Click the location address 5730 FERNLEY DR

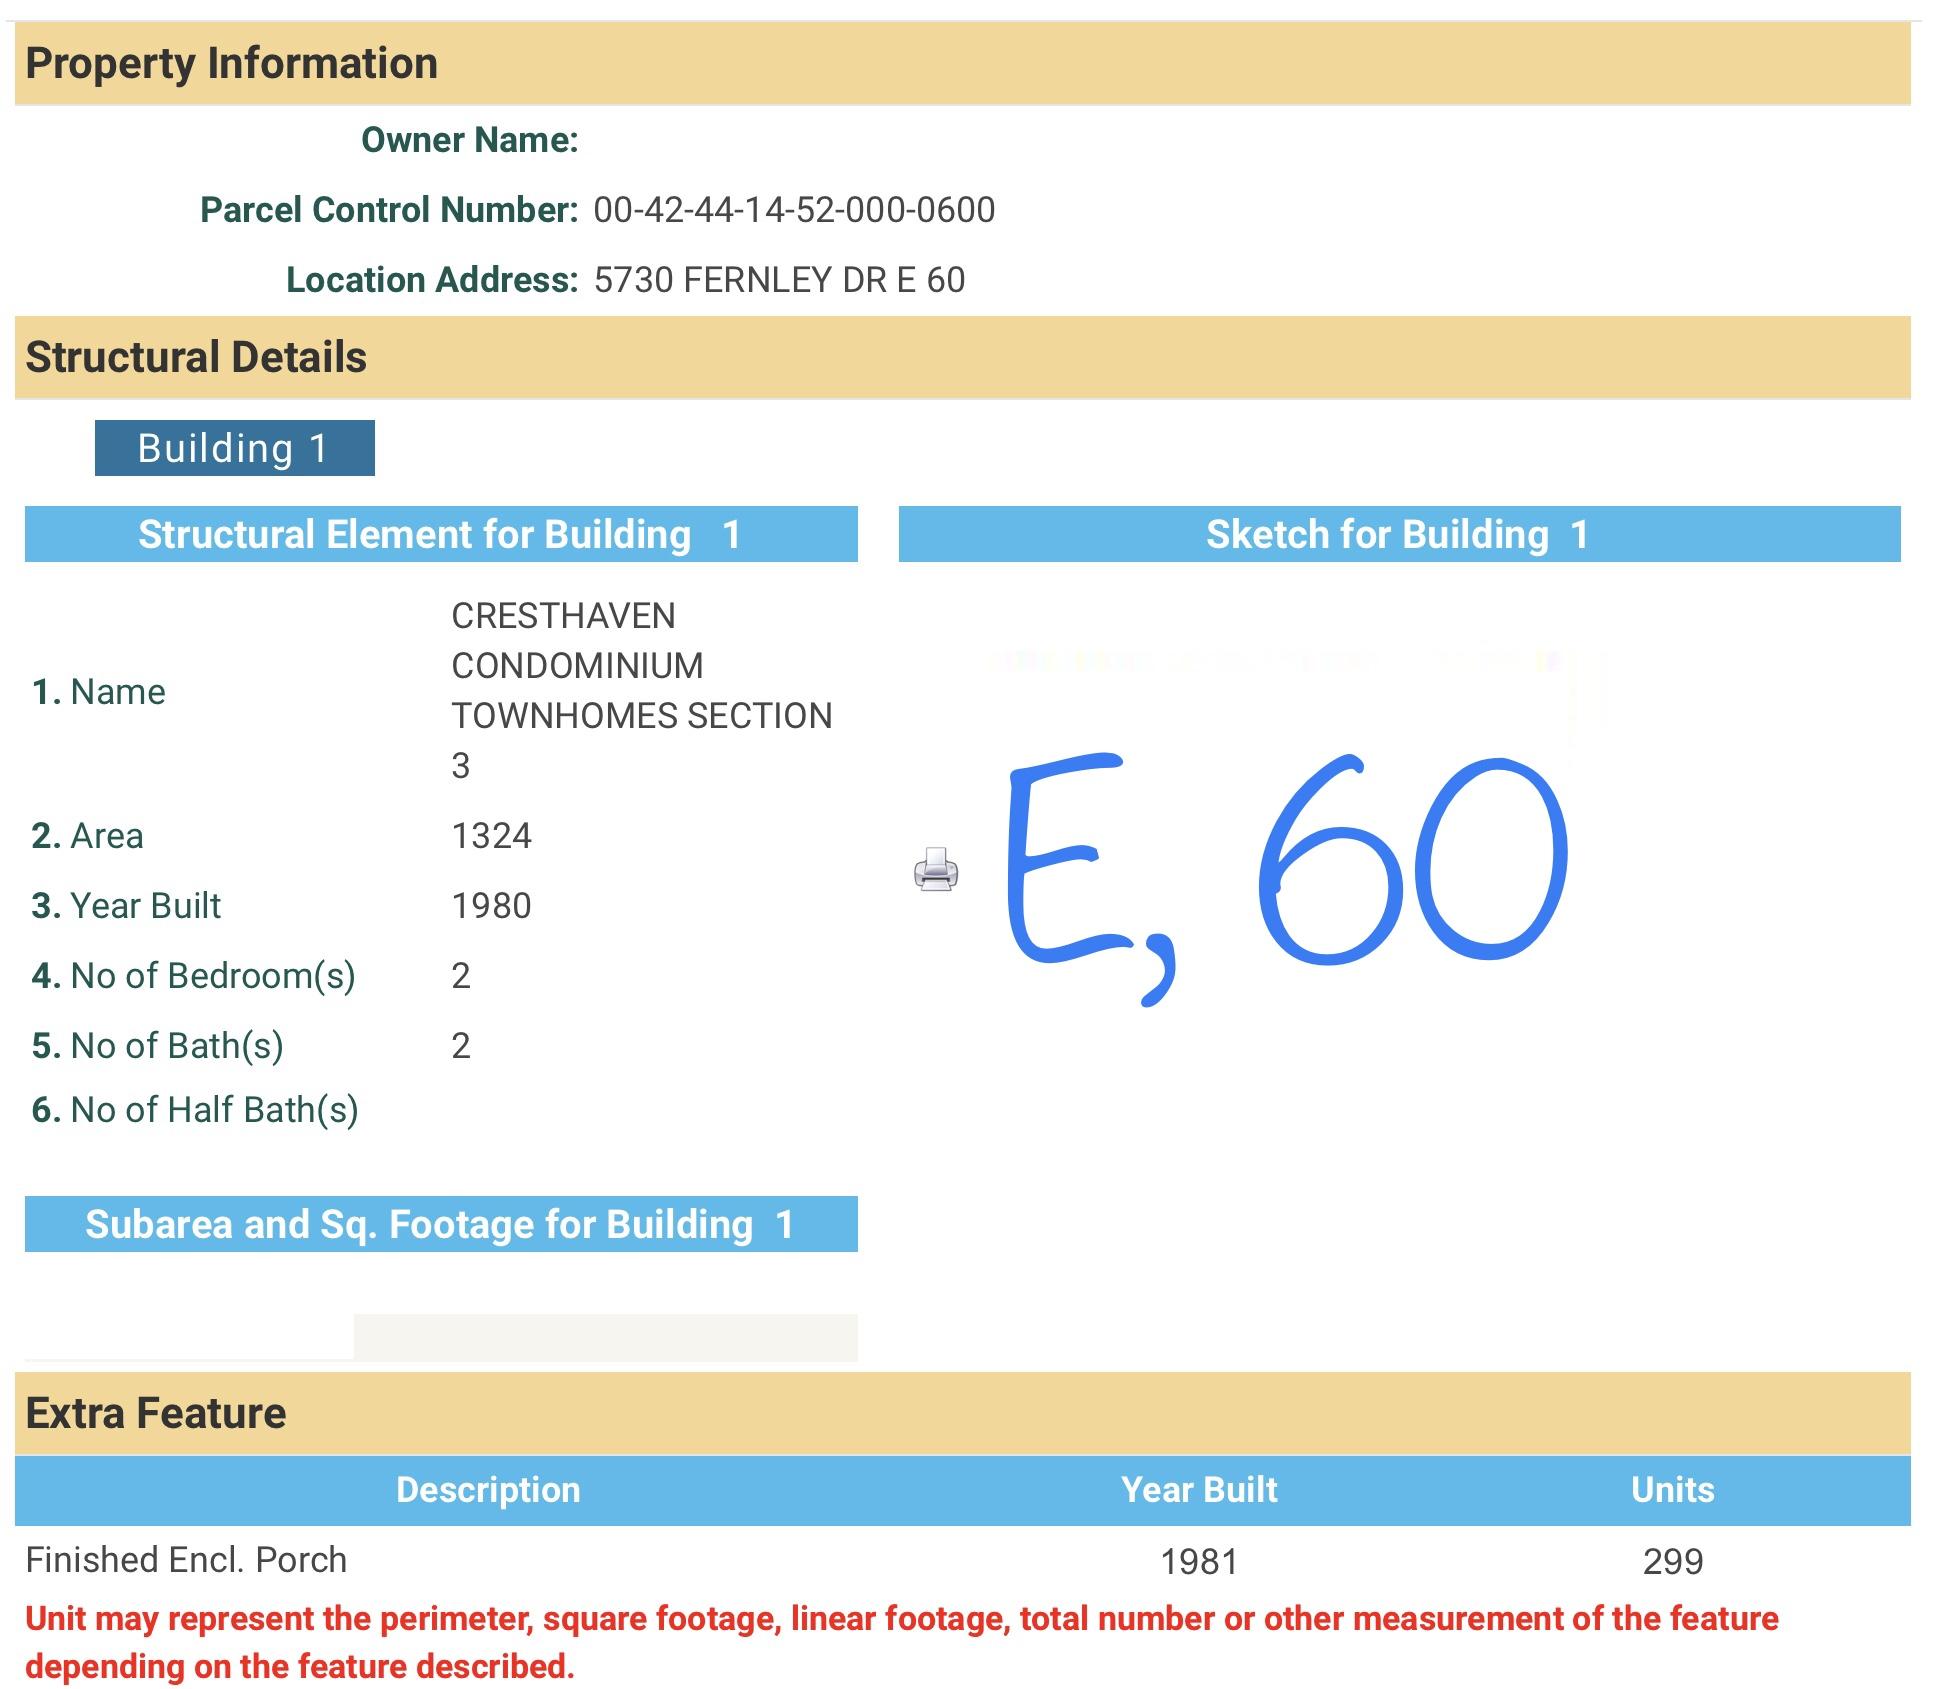click(x=779, y=280)
